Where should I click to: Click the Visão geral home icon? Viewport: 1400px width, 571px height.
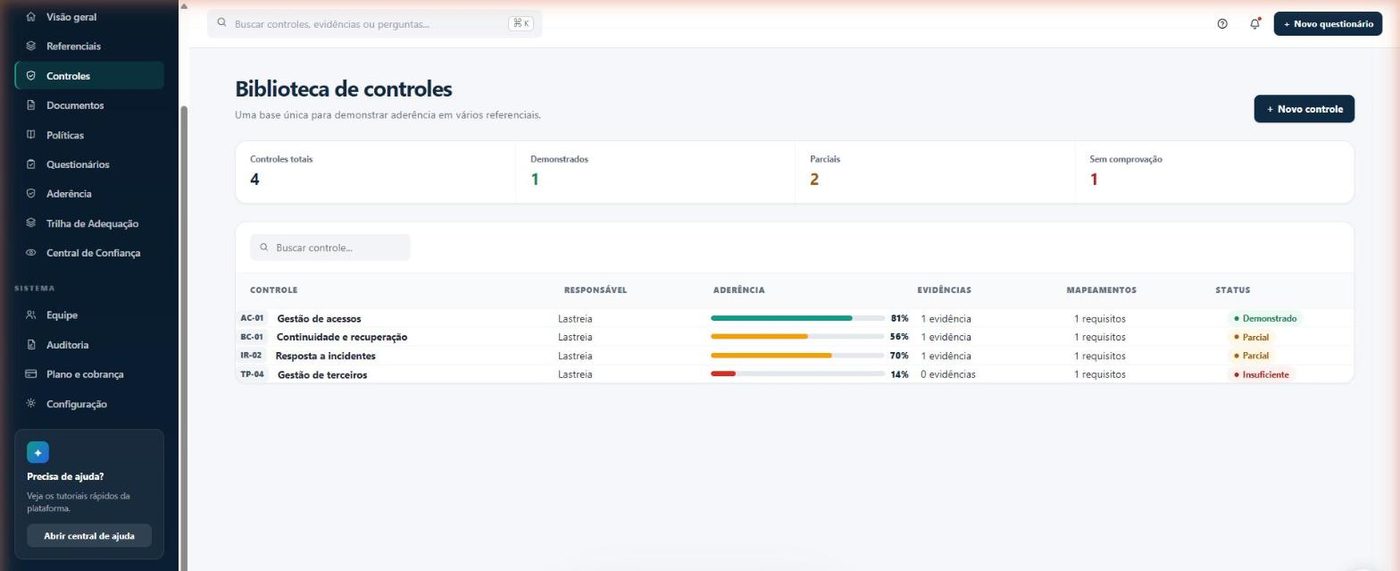pyautogui.click(x=31, y=17)
